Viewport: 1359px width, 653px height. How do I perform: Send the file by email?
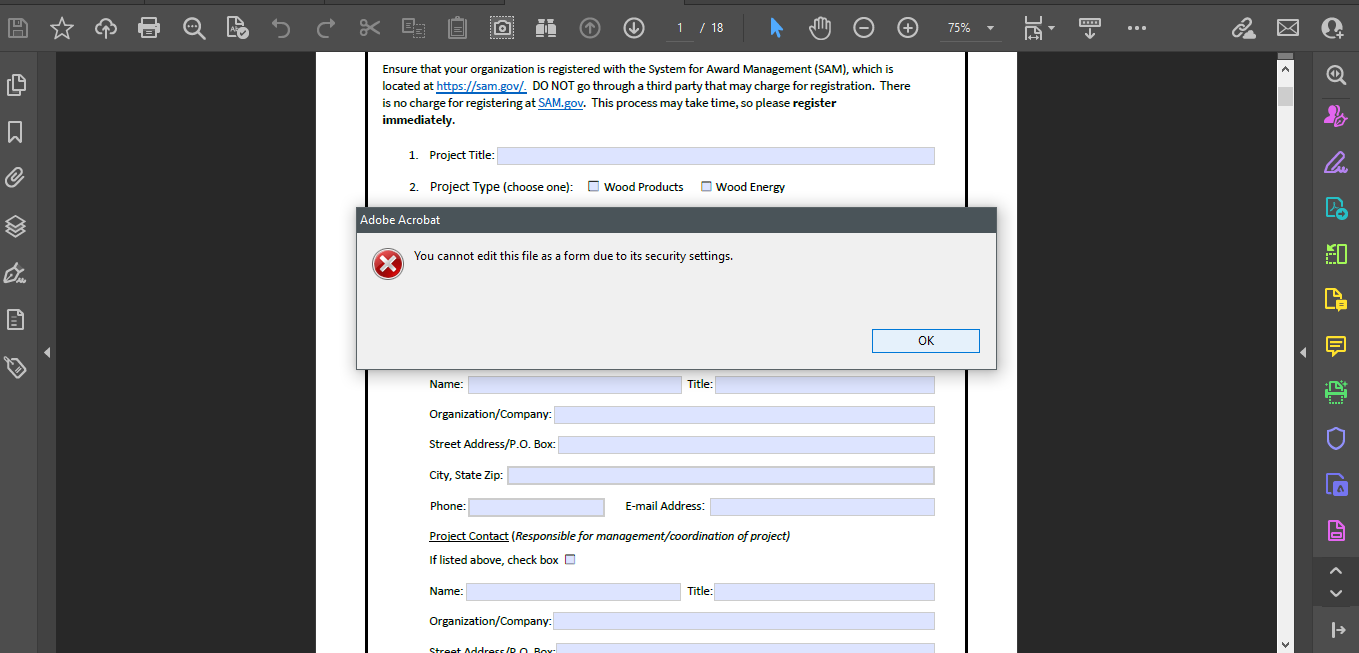click(x=1288, y=28)
